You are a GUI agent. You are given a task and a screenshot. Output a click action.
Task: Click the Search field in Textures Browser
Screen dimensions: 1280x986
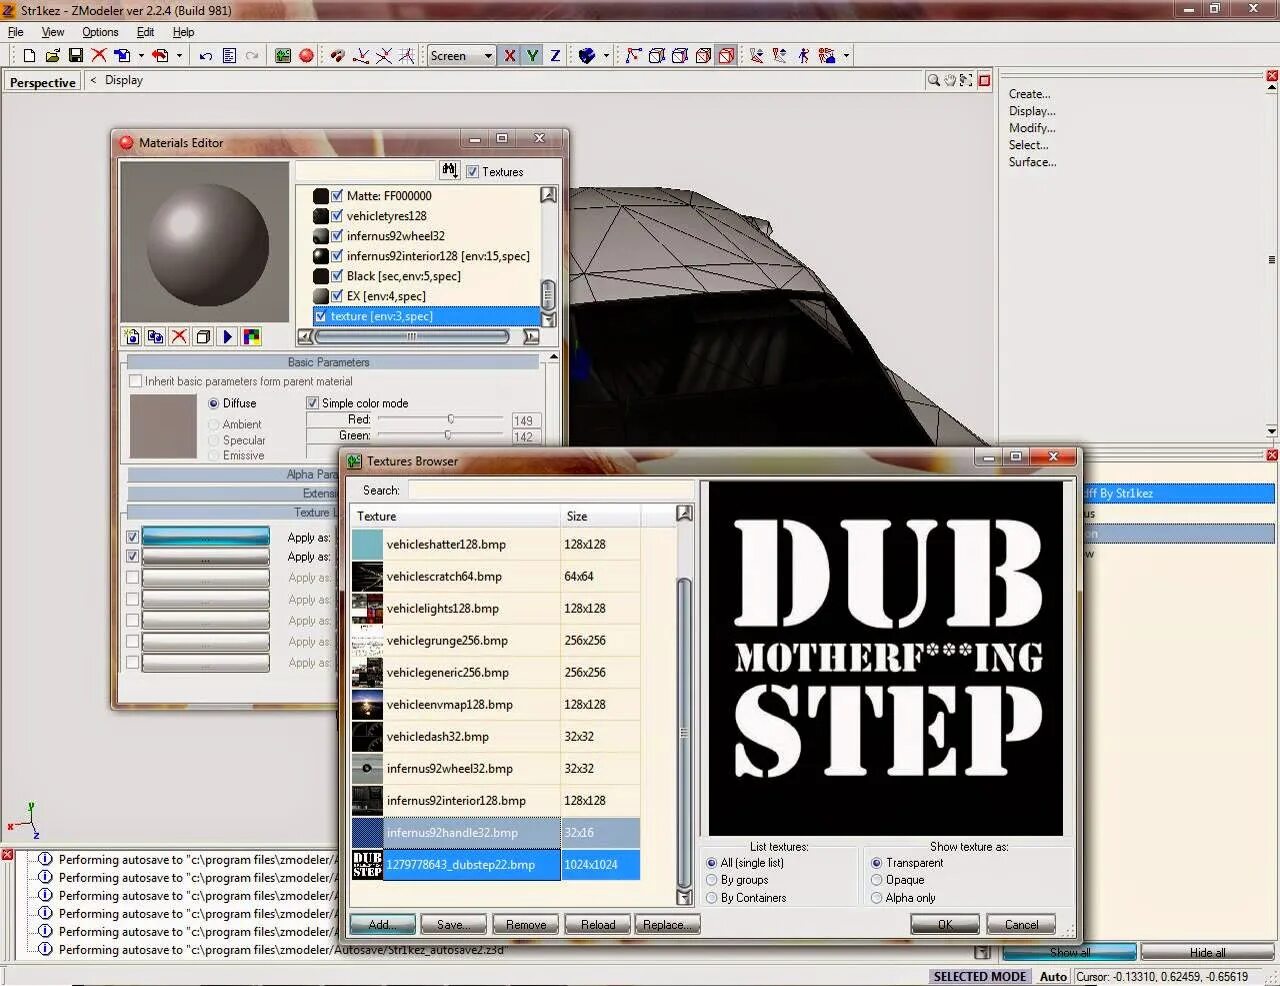pyautogui.click(x=549, y=490)
